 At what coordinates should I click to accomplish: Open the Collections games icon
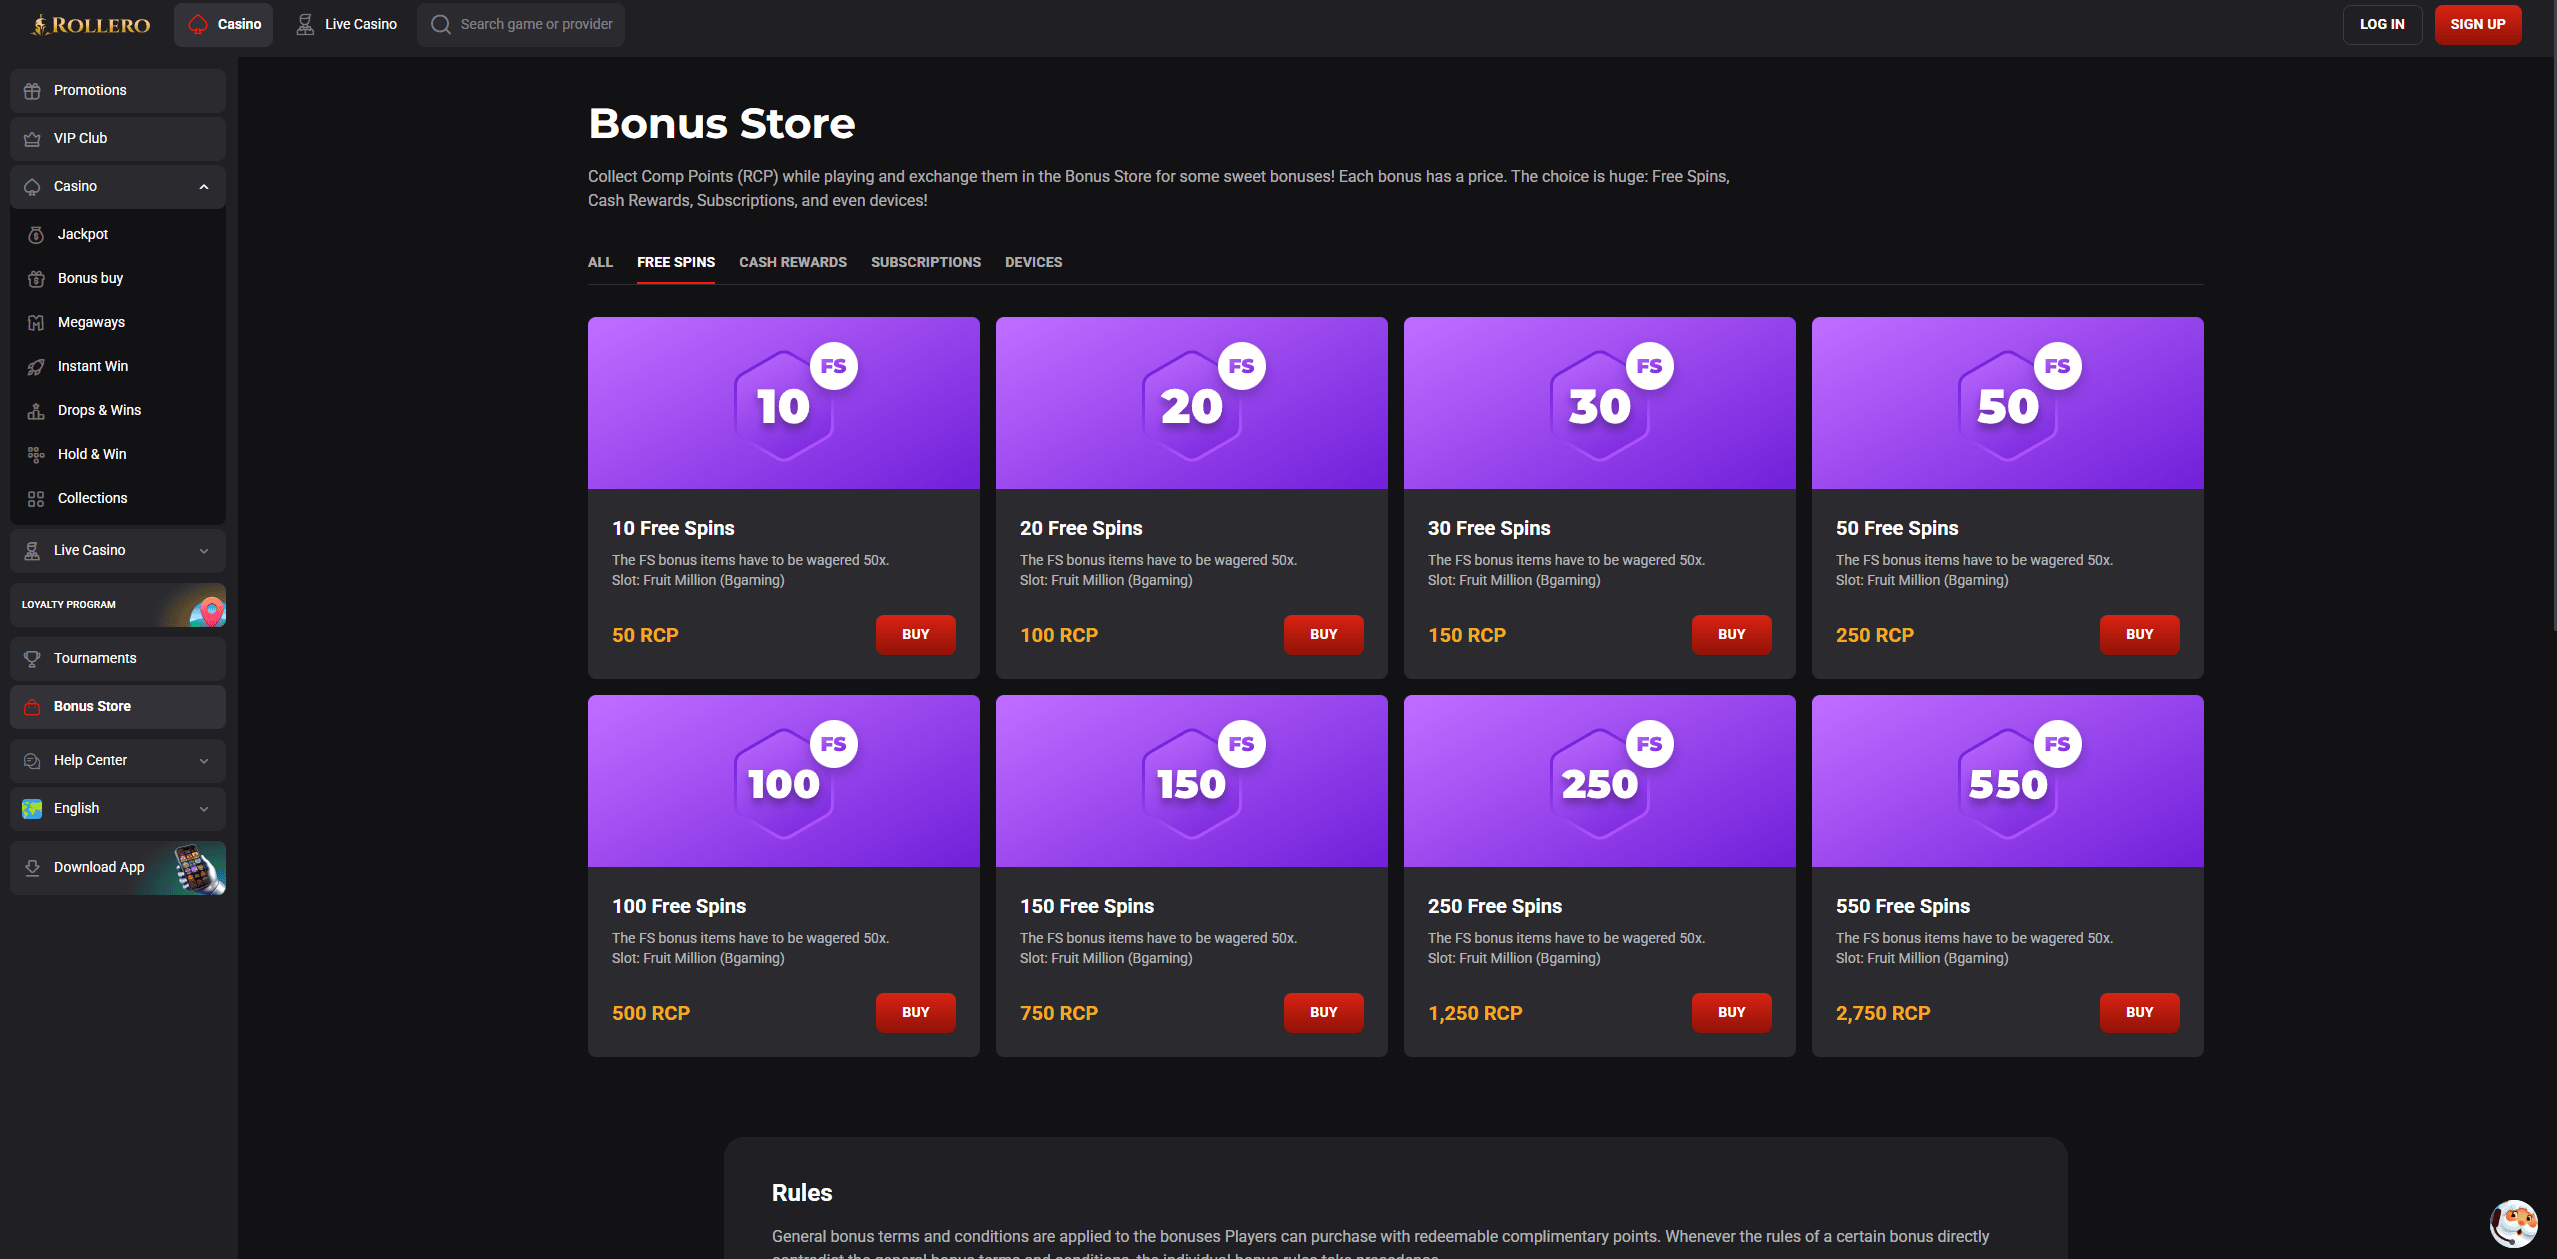[35, 498]
